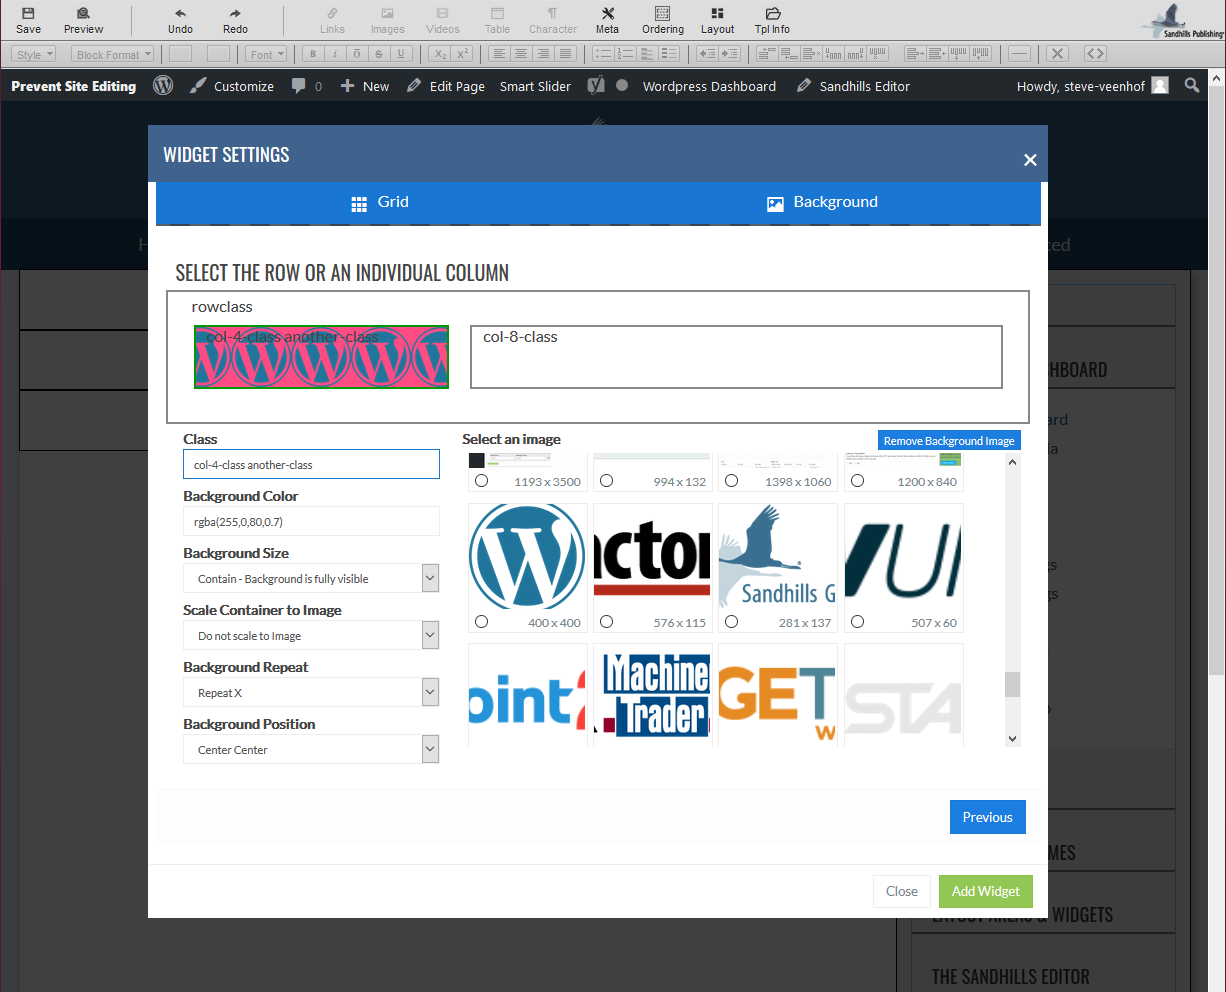Open the Block Format dropdown

112,54
